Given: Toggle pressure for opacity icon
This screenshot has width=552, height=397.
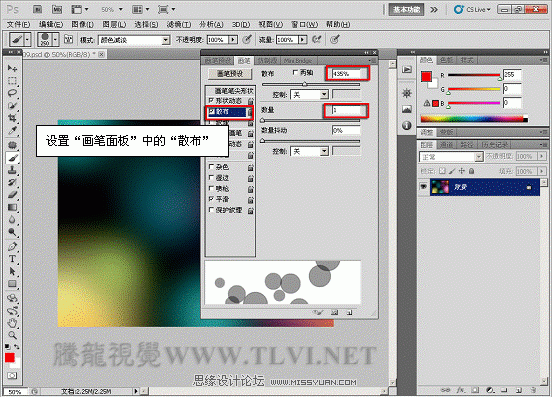Looking at the screenshot, I should coord(247,39).
